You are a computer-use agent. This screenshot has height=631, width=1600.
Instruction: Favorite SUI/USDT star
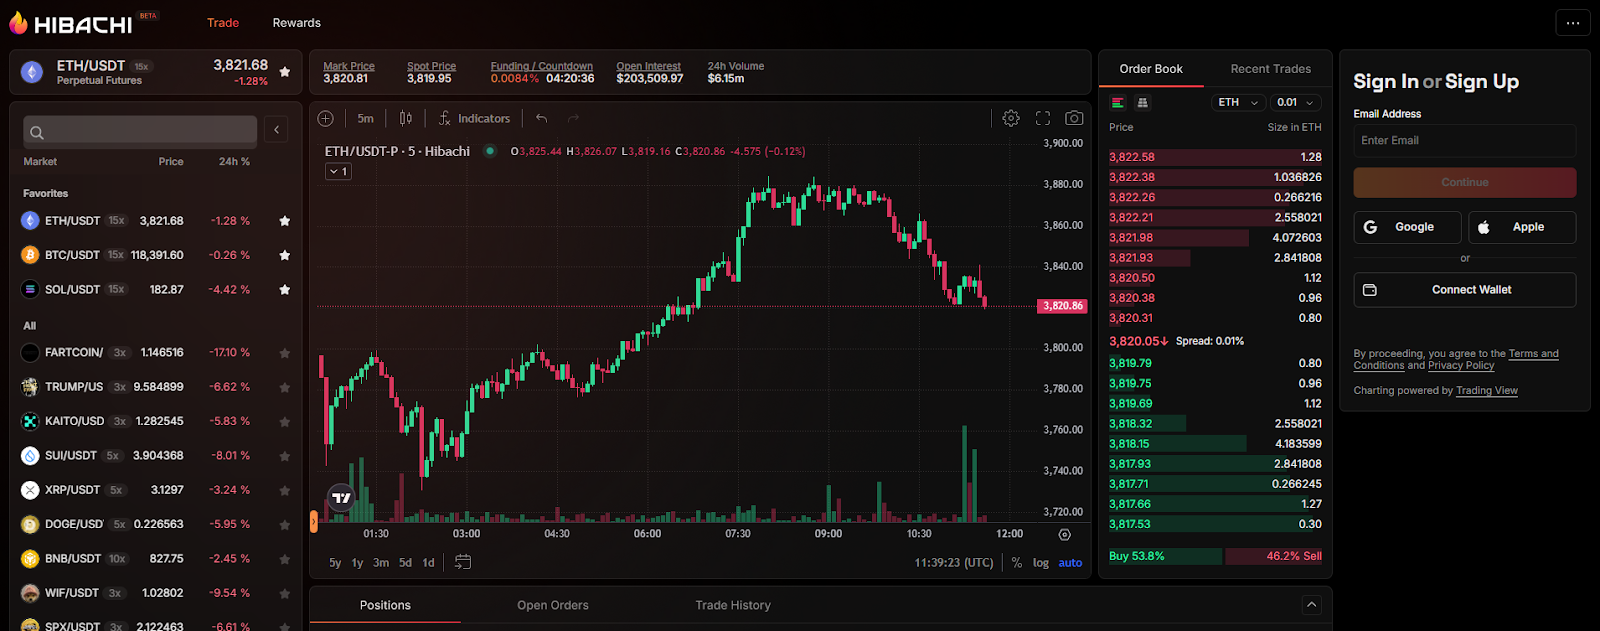point(285,456)
